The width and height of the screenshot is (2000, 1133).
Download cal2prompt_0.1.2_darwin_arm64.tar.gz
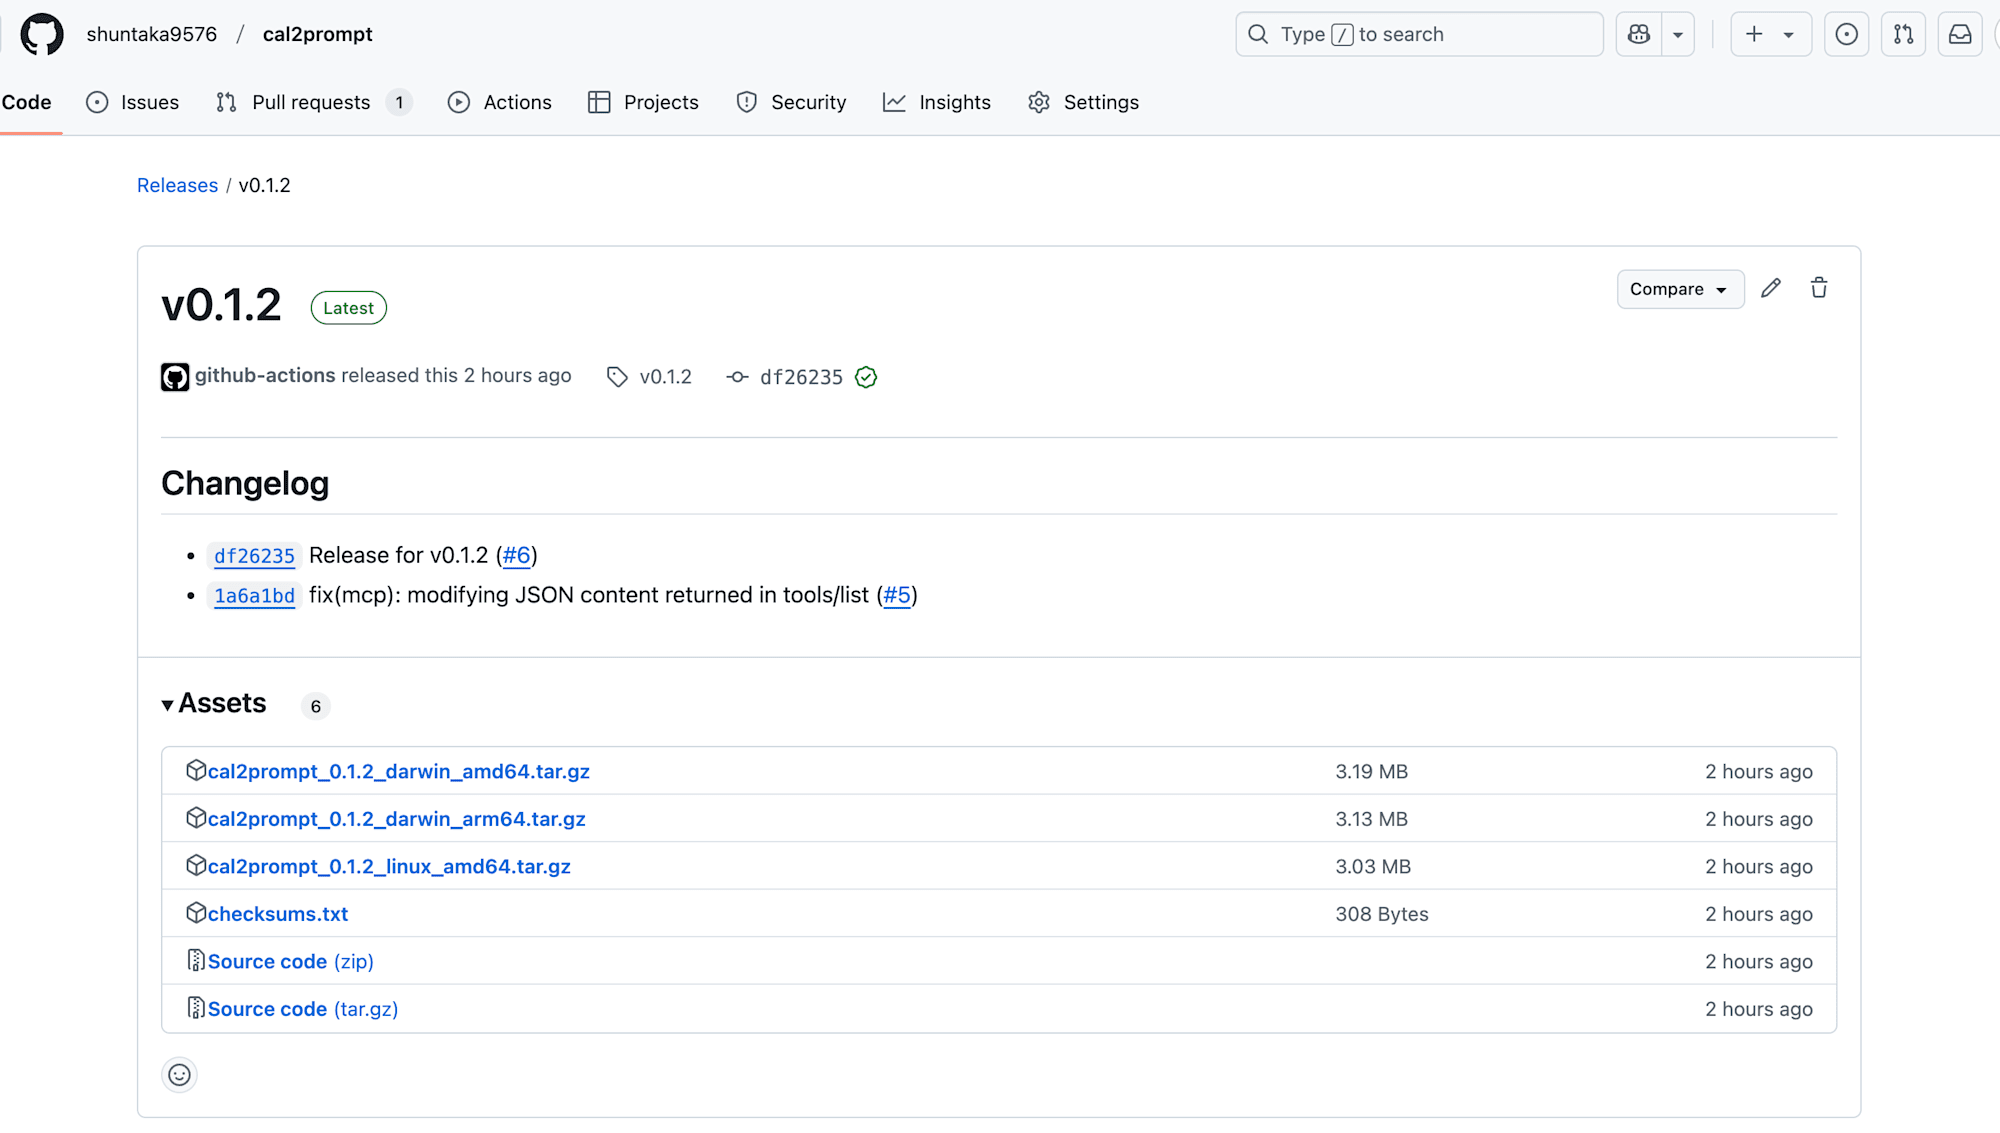[x=396, y=819]
